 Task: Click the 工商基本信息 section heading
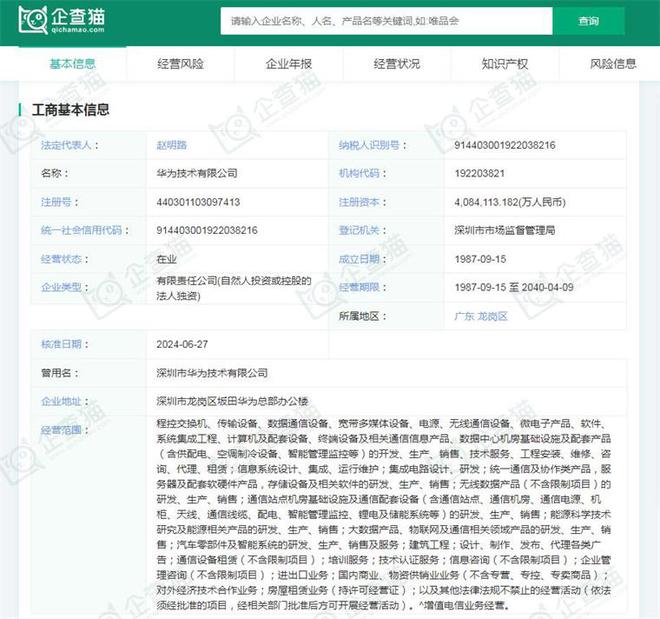71,110
